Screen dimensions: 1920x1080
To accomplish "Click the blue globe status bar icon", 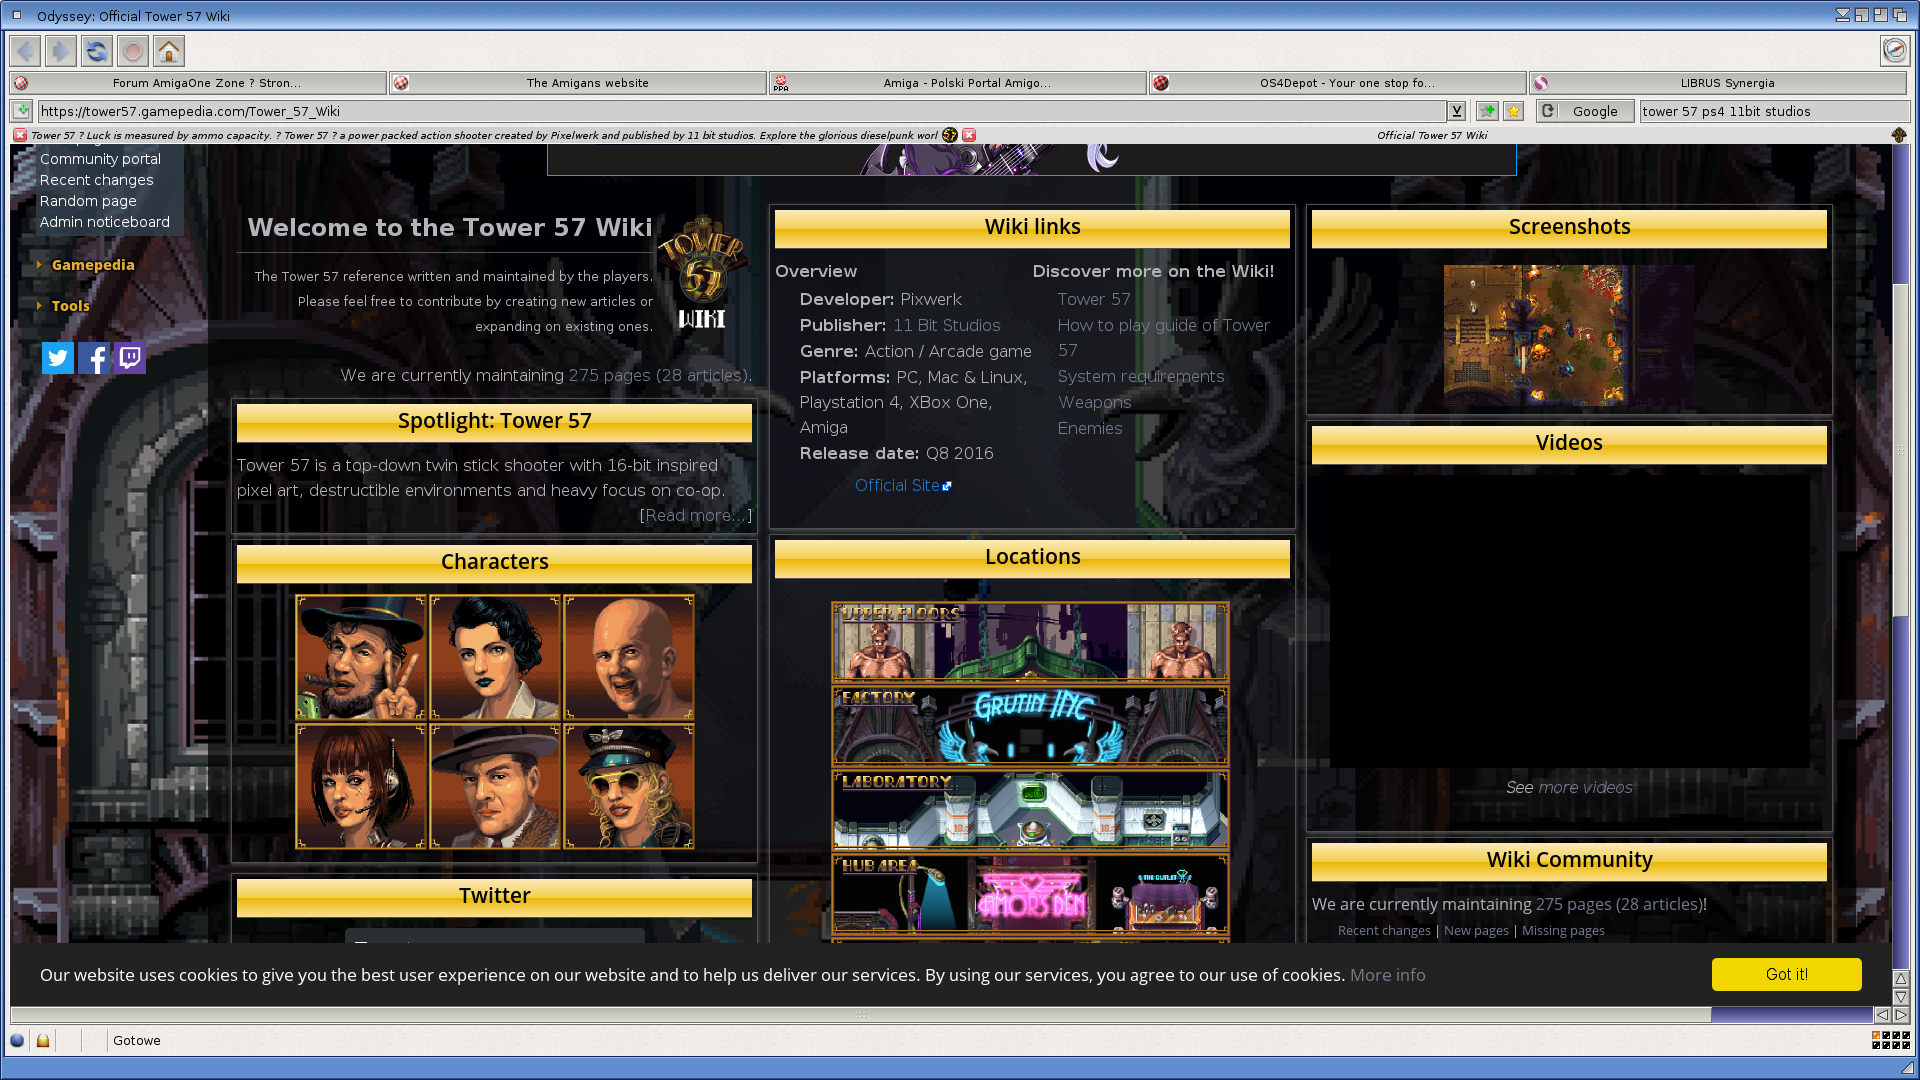I will click(17, 1041).
